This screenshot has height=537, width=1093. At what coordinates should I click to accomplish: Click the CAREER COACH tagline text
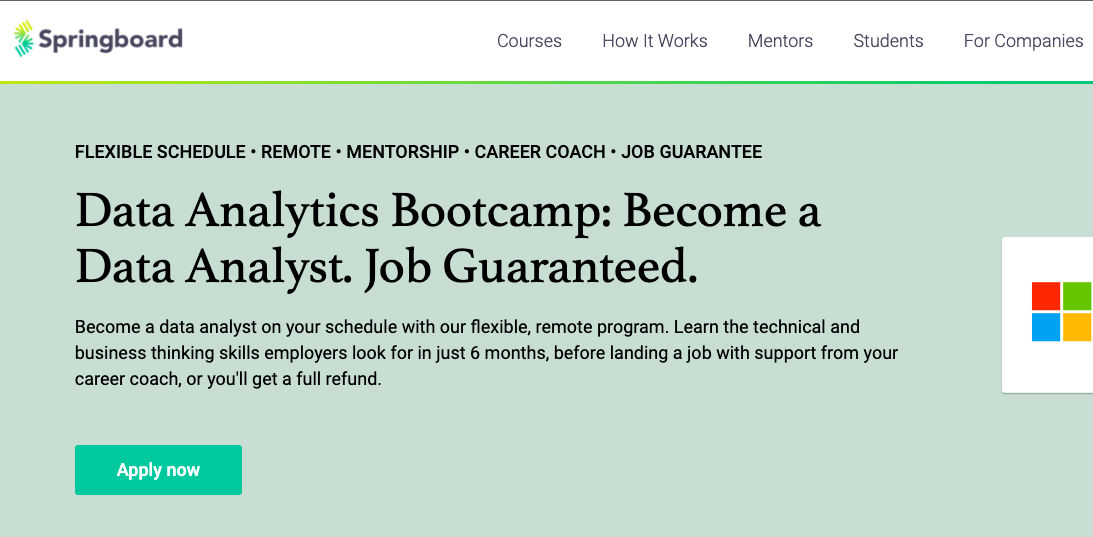540,151
